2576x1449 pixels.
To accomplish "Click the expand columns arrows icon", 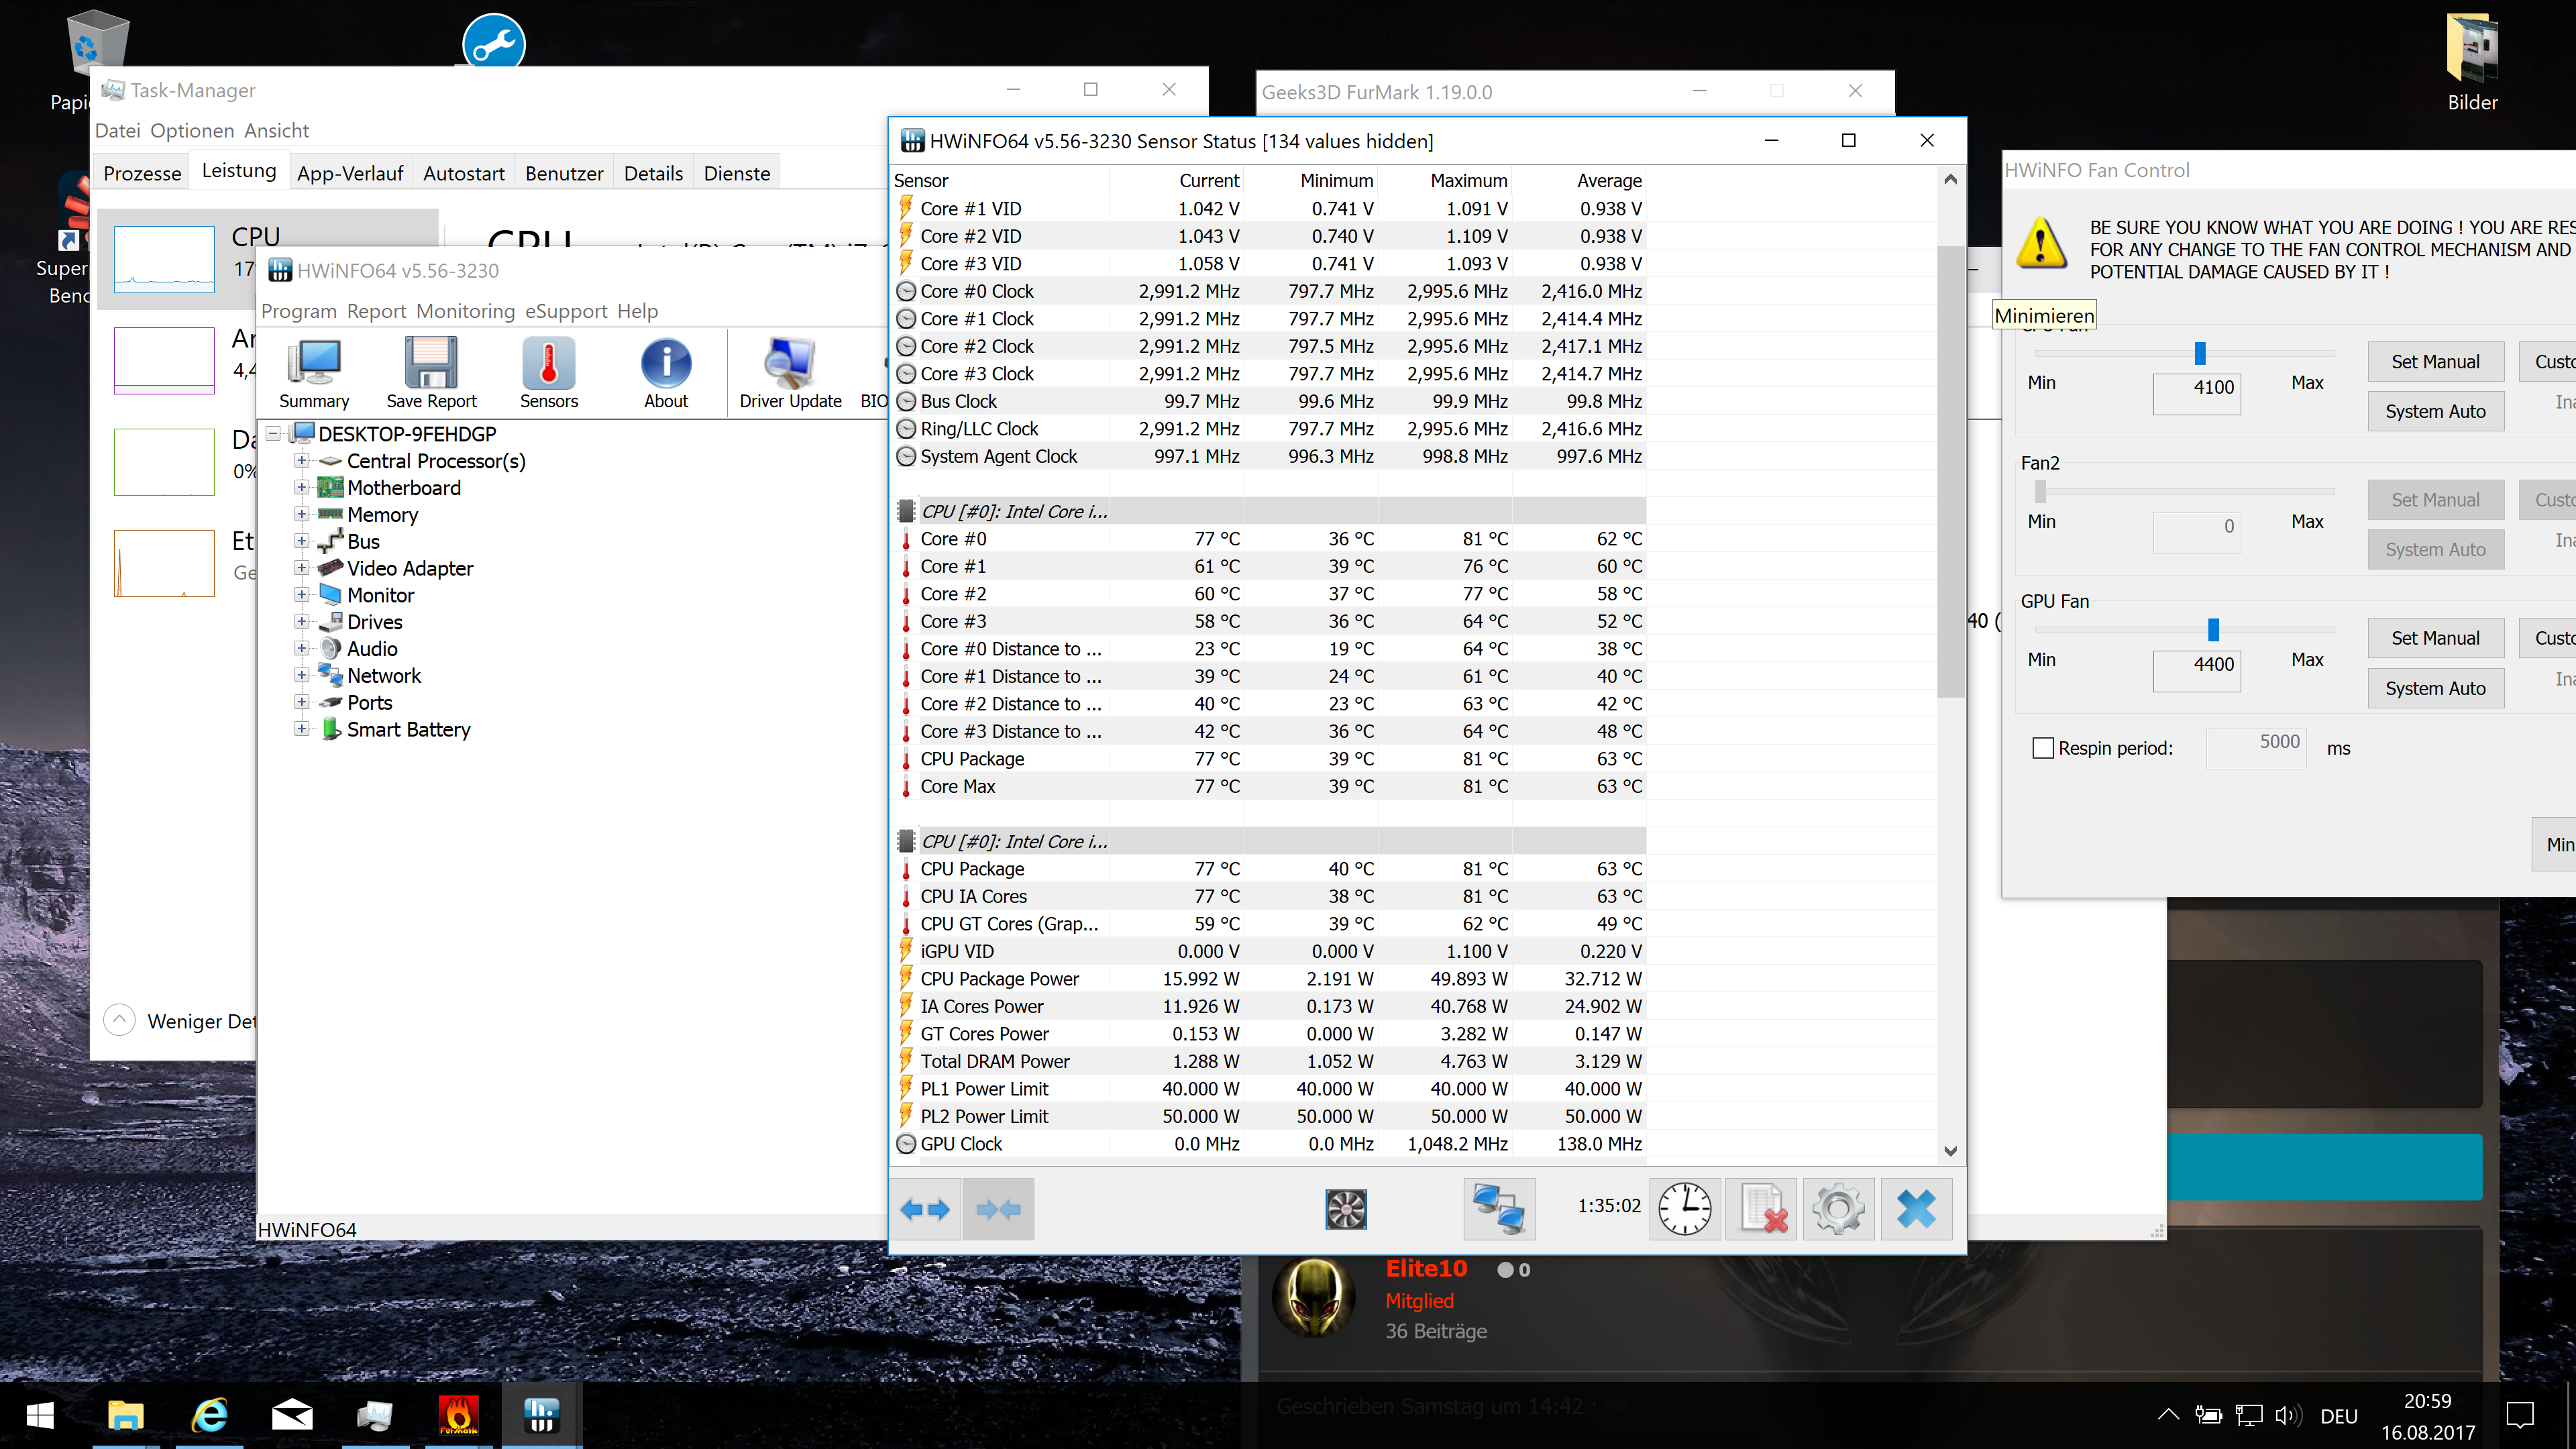I will 924,1209.
